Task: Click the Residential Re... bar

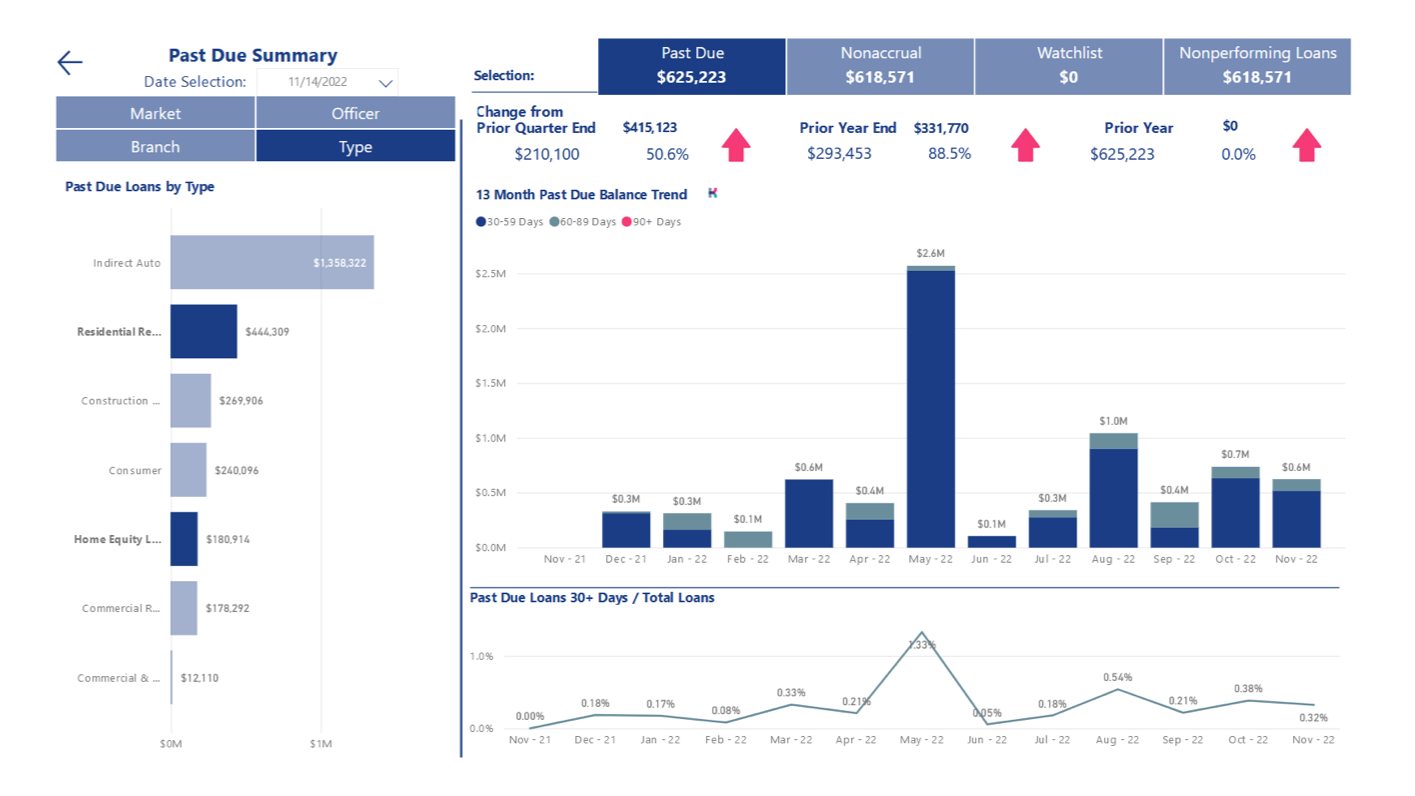Action: click(204, 331)
